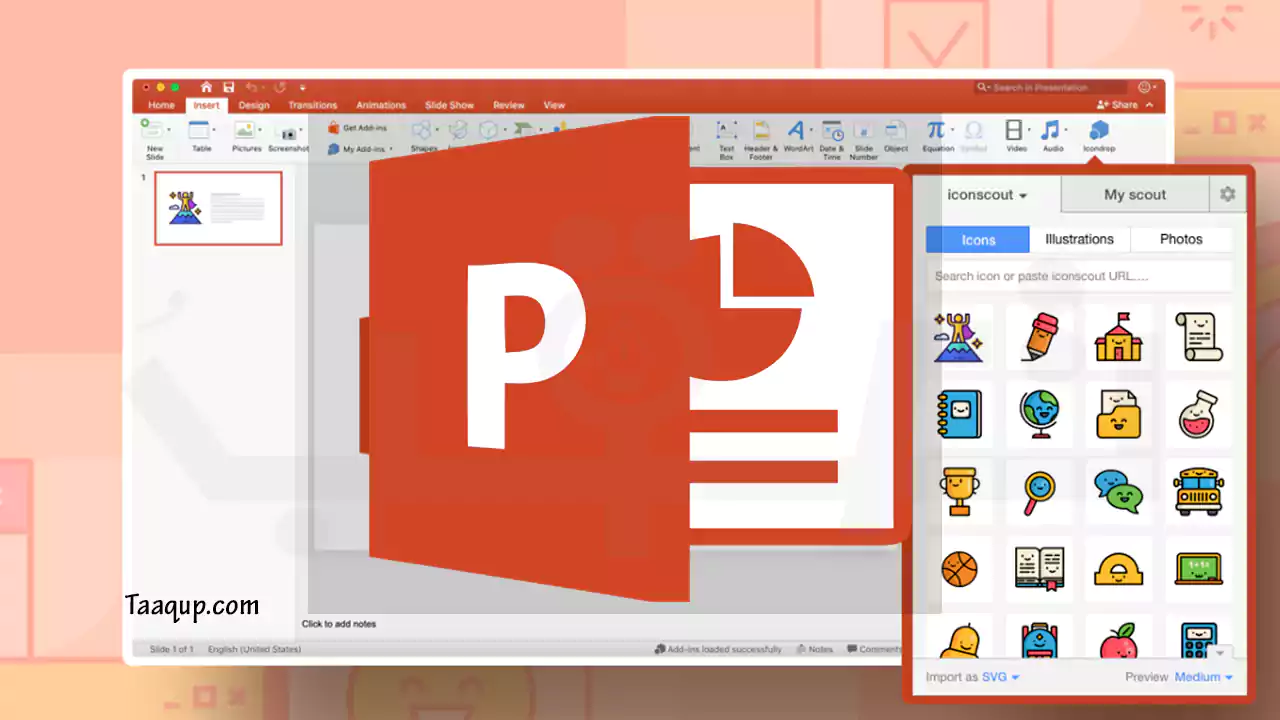Open the Icondrop add-in

tap(1099, 136)
